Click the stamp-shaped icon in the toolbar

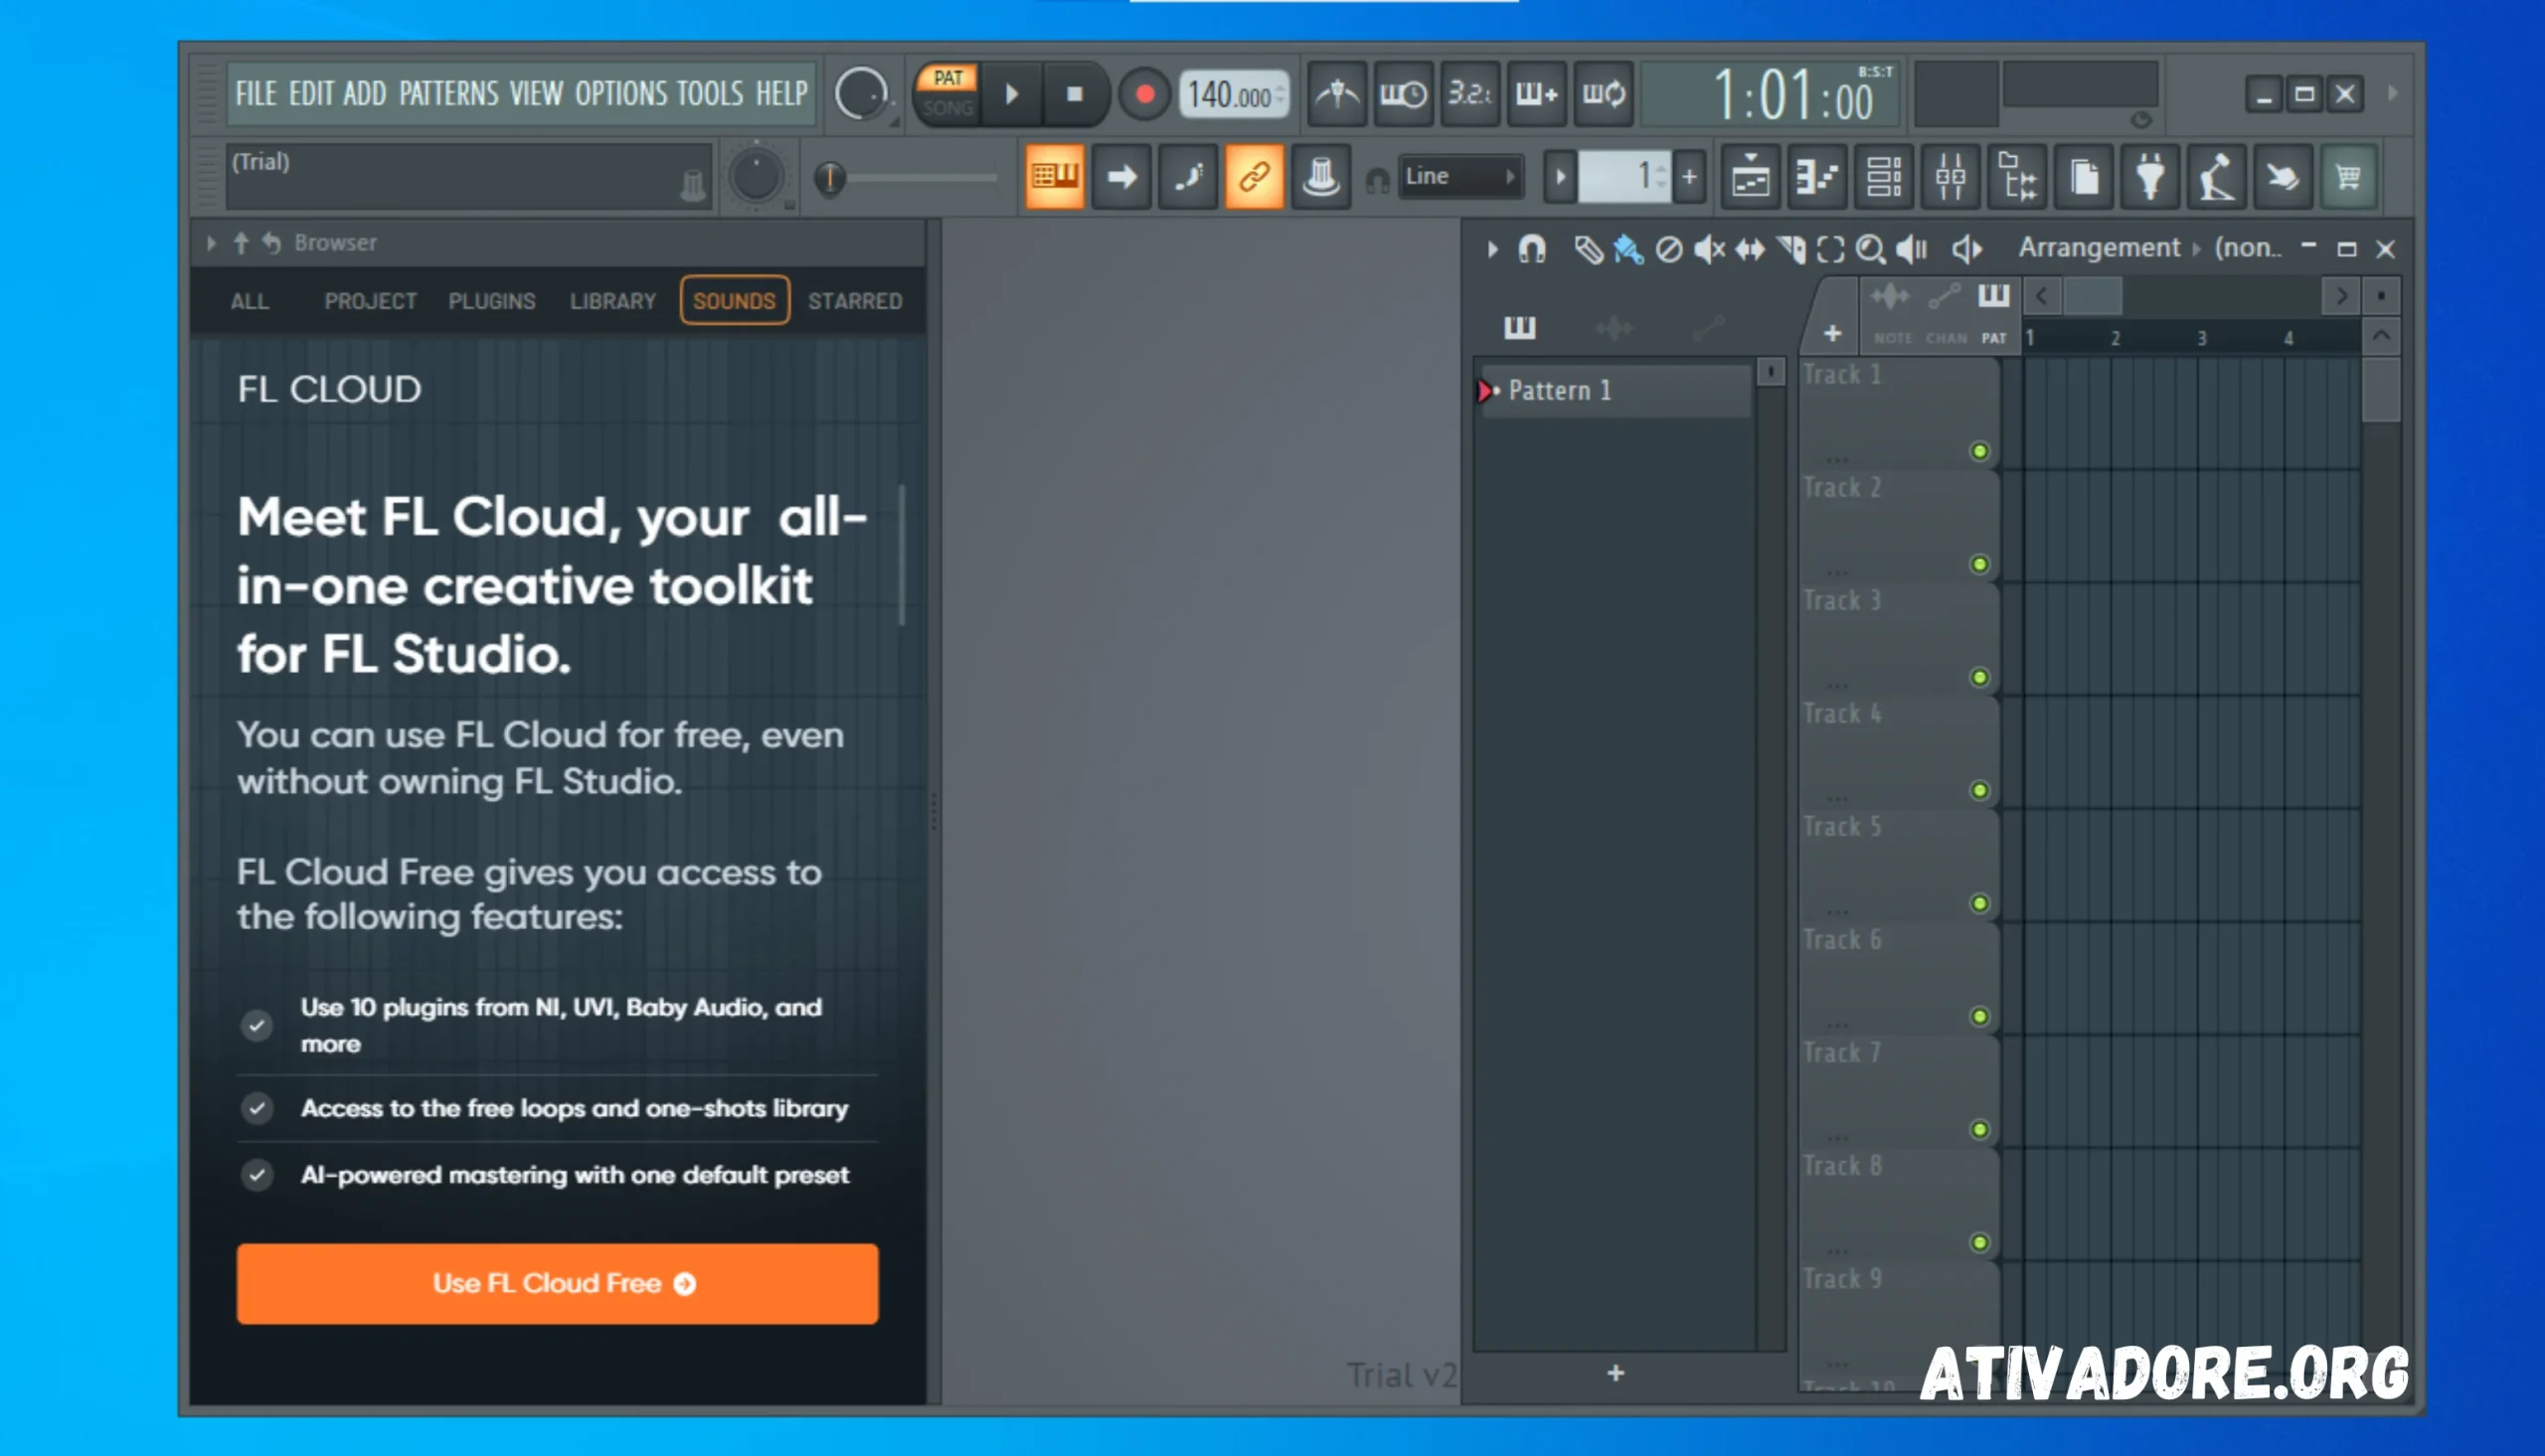[x=1321, y=177]
